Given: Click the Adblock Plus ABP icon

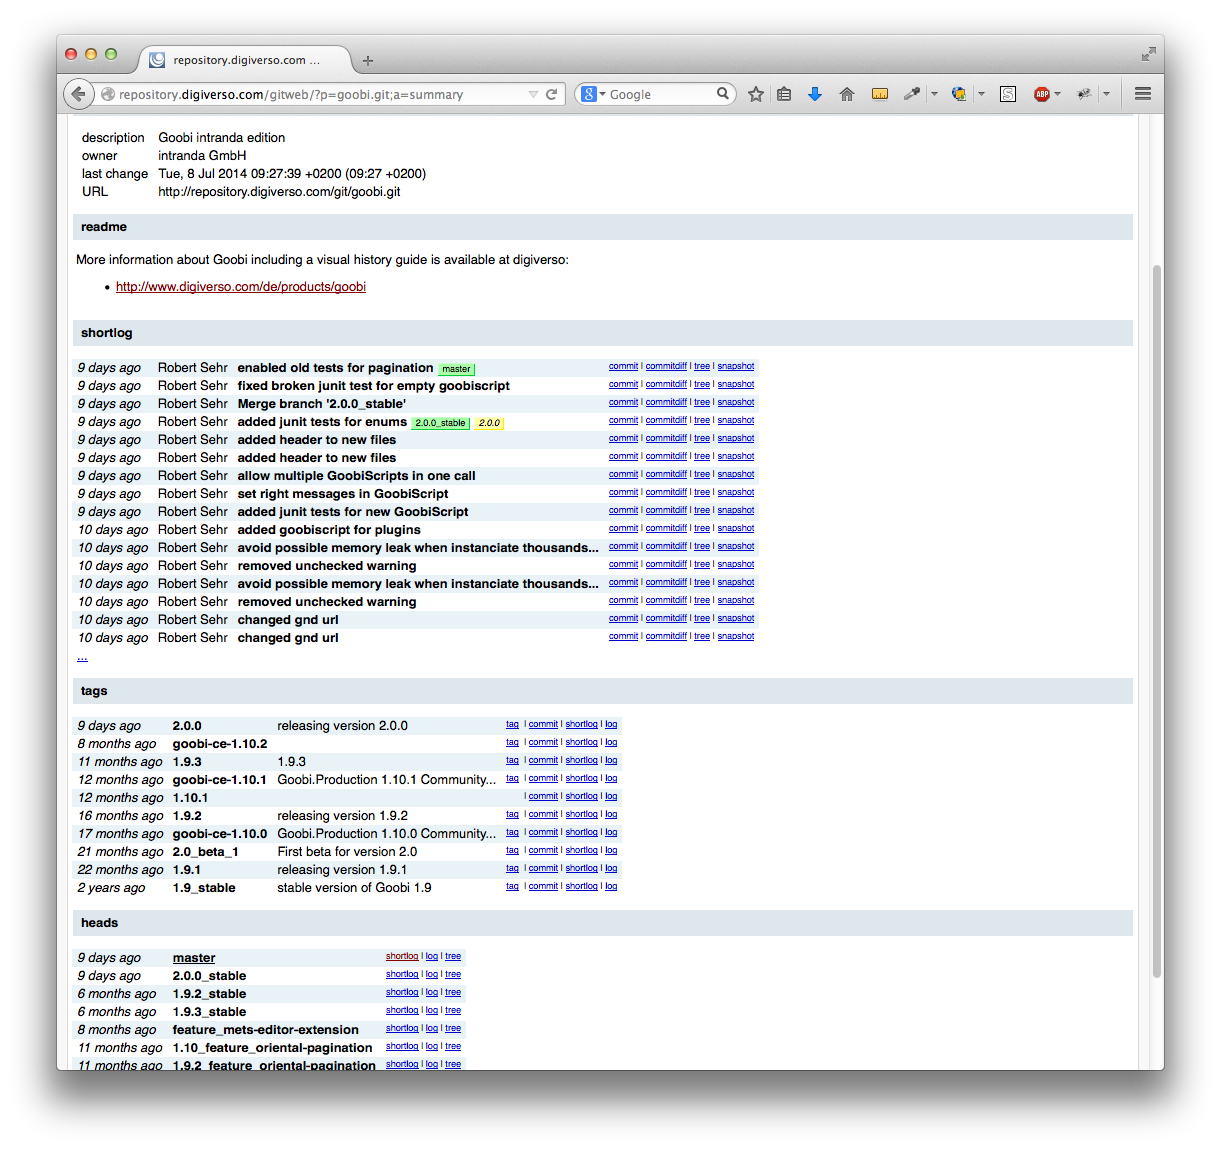Looking at the screenshot, I should 1042,94.
